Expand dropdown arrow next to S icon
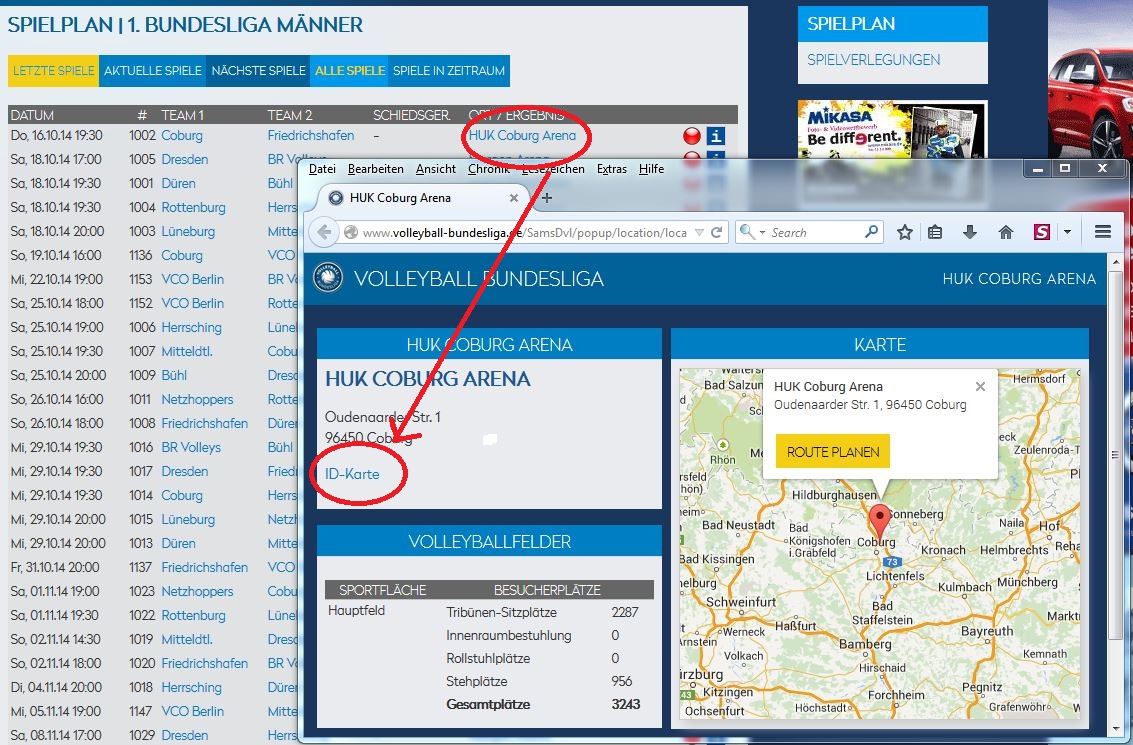 coord(1067,232)
